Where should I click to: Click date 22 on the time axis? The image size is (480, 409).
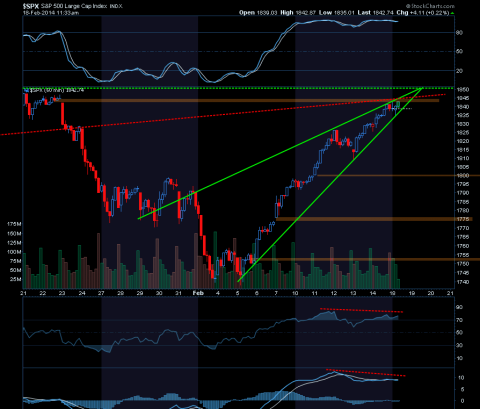(x=43, y=293)
